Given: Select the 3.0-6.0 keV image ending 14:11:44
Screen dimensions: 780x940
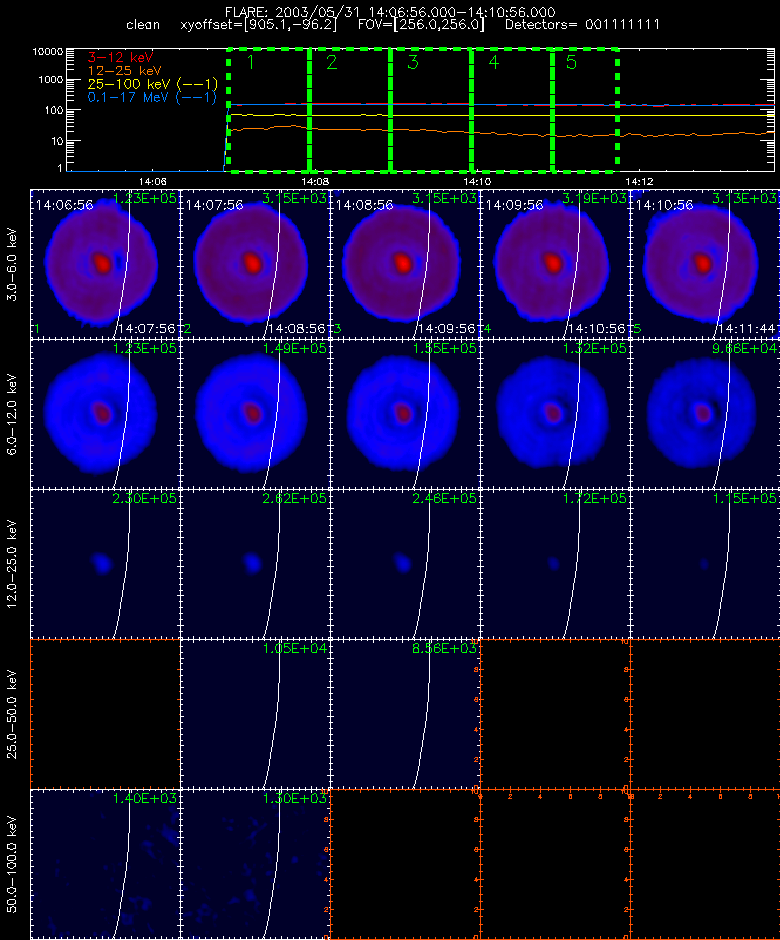Looking at the screenshot, I should [x=704, y=264].
